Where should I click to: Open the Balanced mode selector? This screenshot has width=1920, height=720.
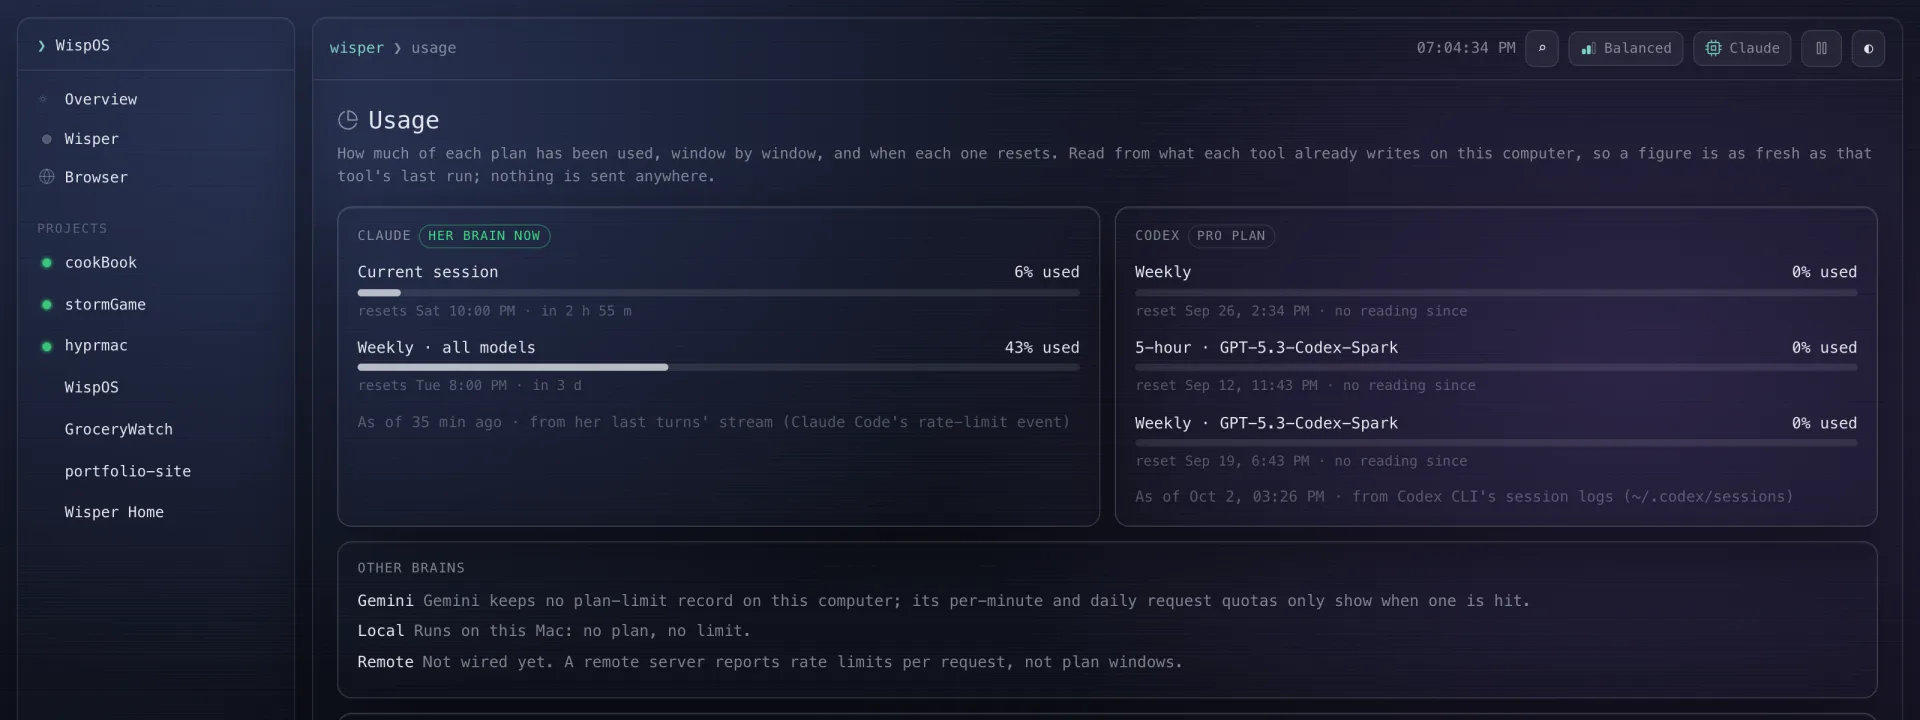point(1626,48)
